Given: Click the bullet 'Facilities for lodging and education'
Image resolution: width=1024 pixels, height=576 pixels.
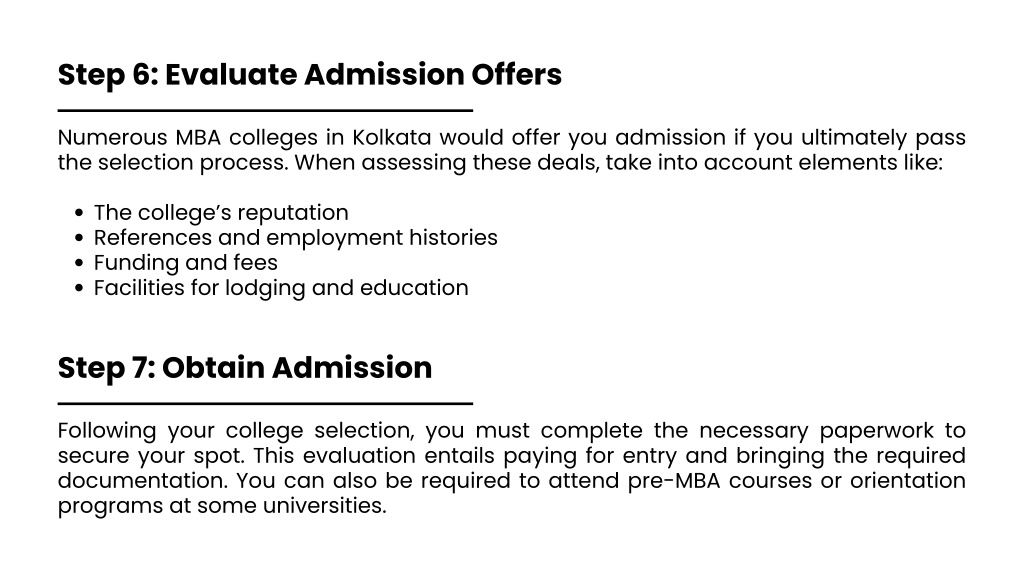Looking at the screenshot, I should 281,288.
